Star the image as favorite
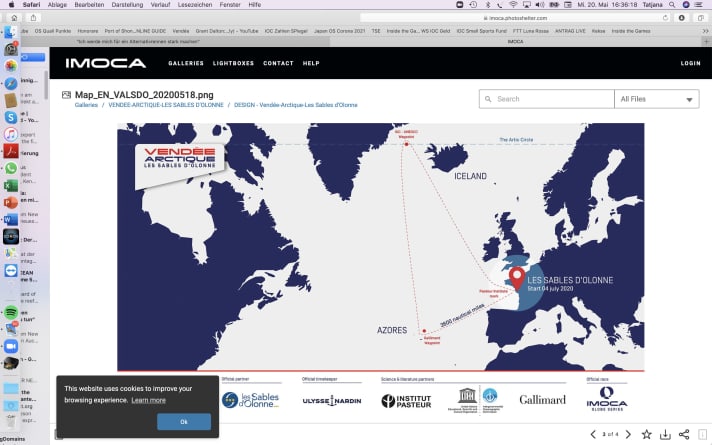 (x=647, y=435)
